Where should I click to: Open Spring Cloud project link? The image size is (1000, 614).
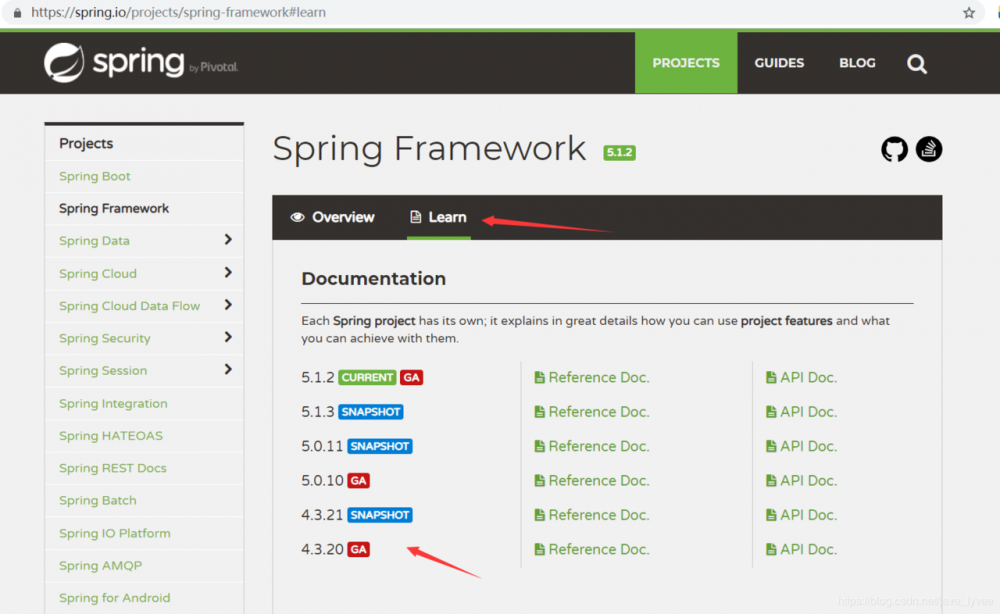98,274
